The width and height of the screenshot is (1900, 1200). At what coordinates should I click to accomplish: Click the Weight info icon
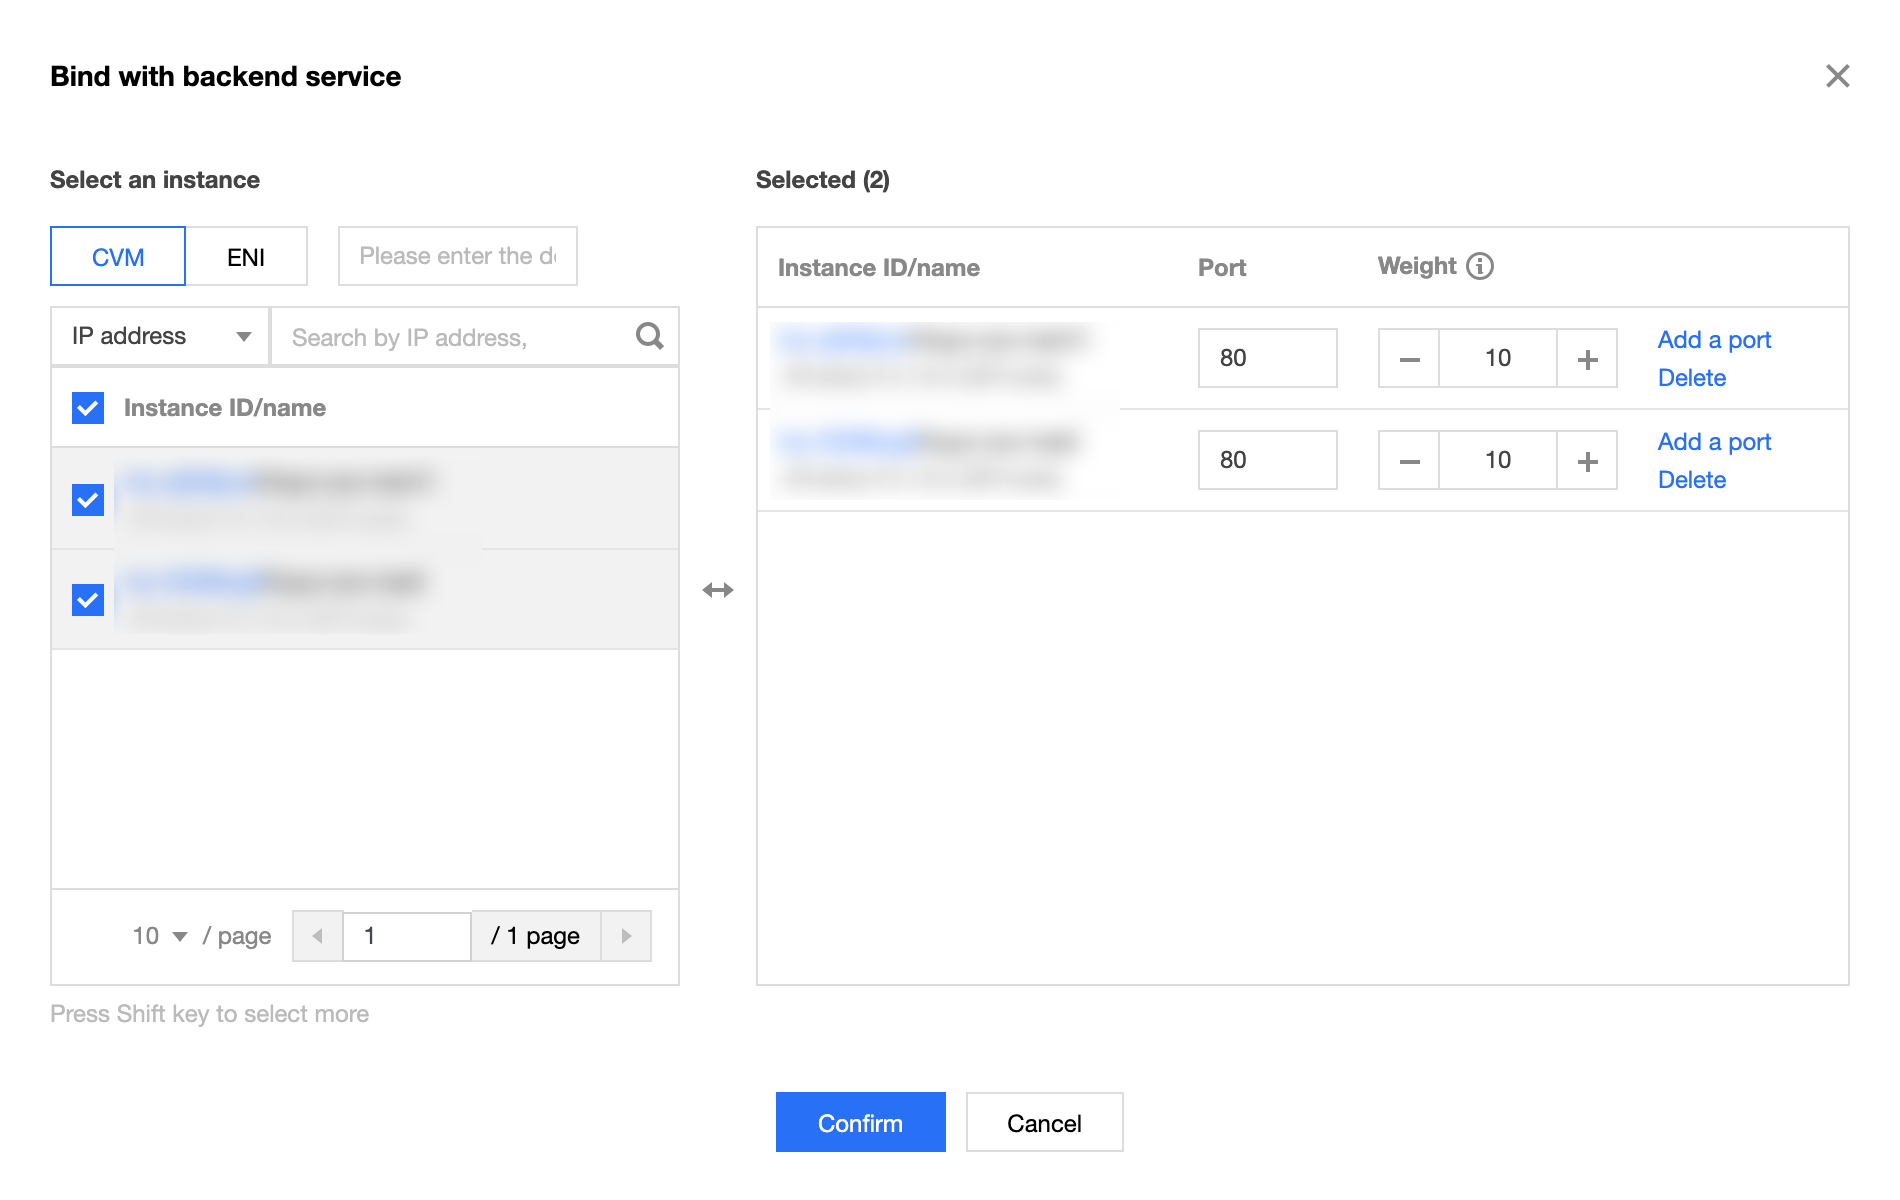tap(1480, 266)
